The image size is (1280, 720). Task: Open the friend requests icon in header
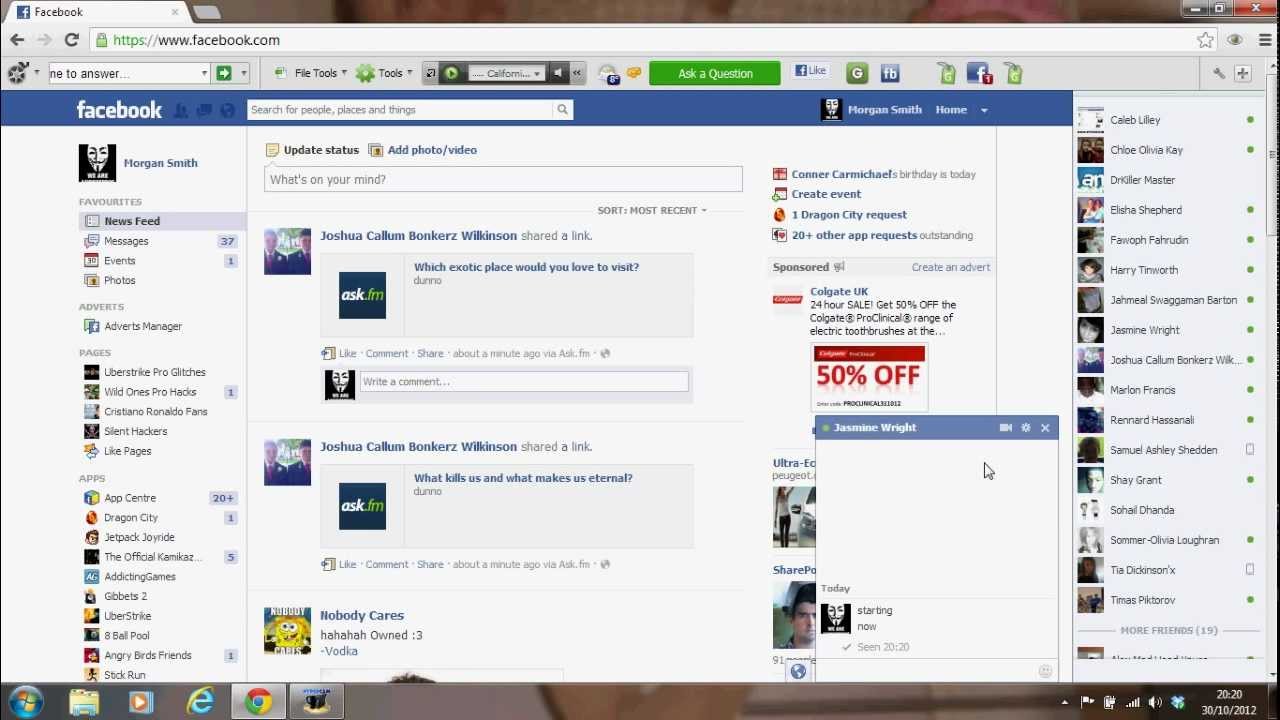pyautogui.click(x=181, y=110)
